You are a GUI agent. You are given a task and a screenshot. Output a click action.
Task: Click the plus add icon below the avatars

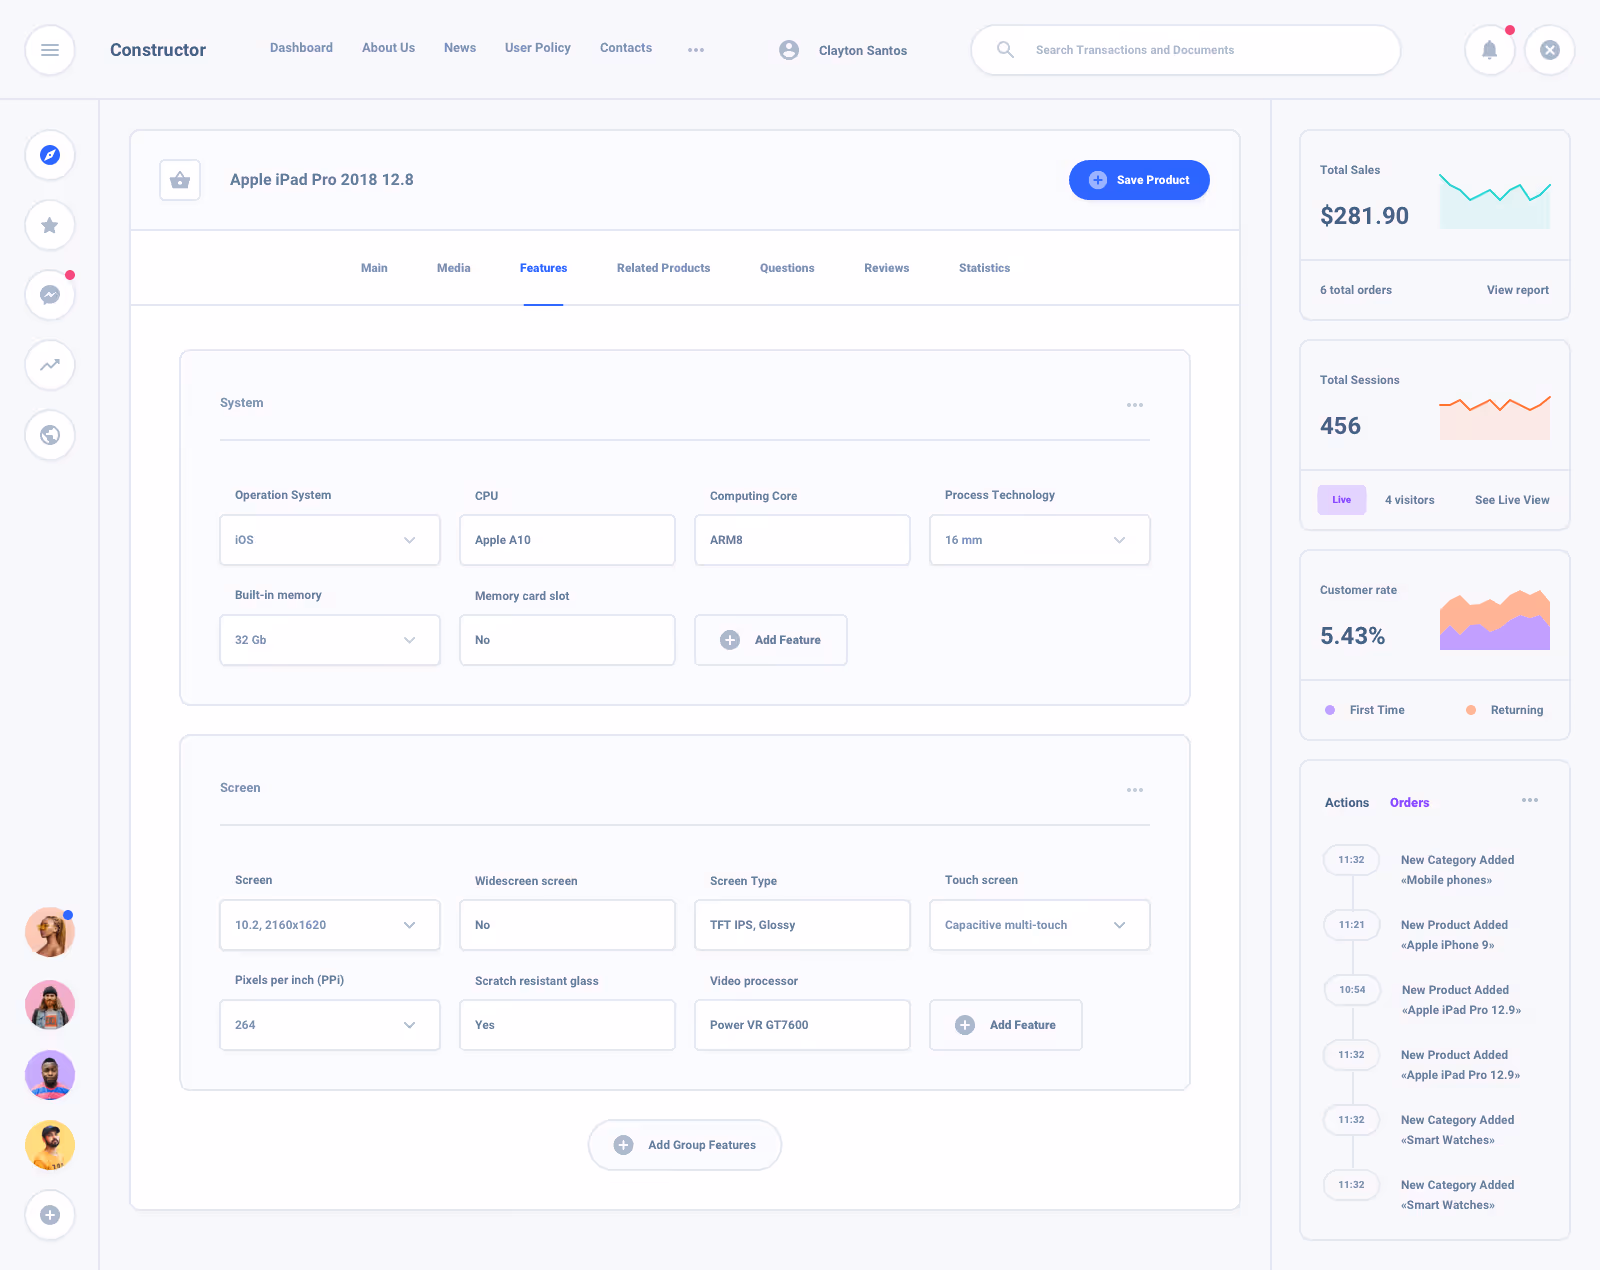coord(50,1215)
